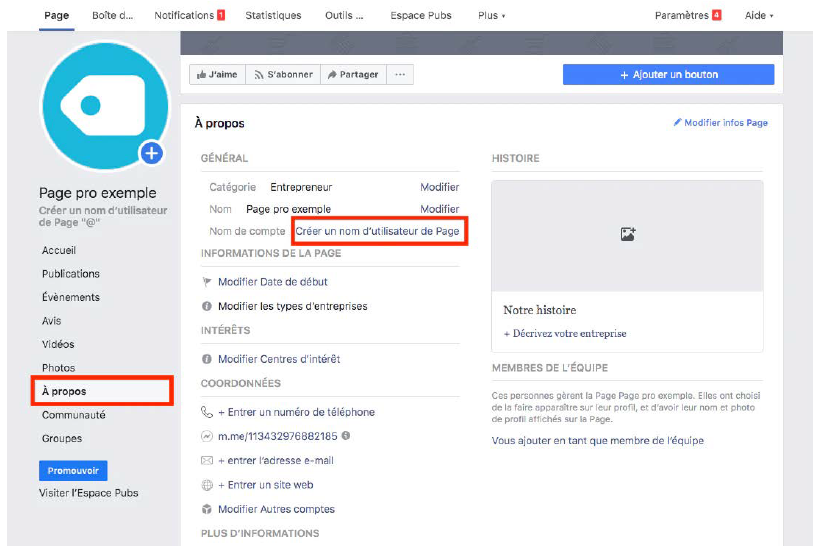Image resolution: width=817 pixels, height=549 pixels.
Task: Click the page profile picture
Action: 105,106
